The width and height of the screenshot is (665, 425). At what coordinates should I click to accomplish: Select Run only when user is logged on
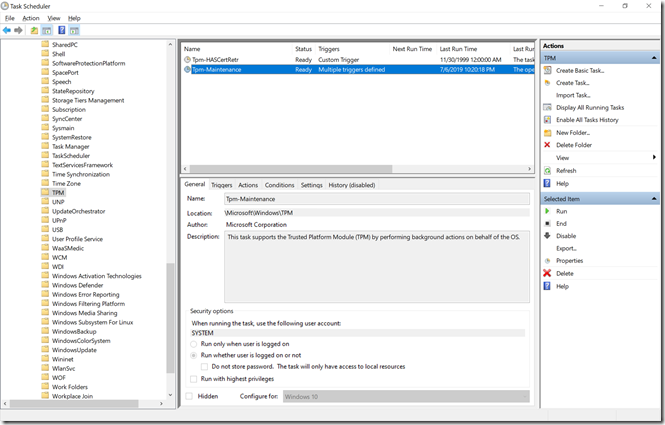tap(193, 343)
